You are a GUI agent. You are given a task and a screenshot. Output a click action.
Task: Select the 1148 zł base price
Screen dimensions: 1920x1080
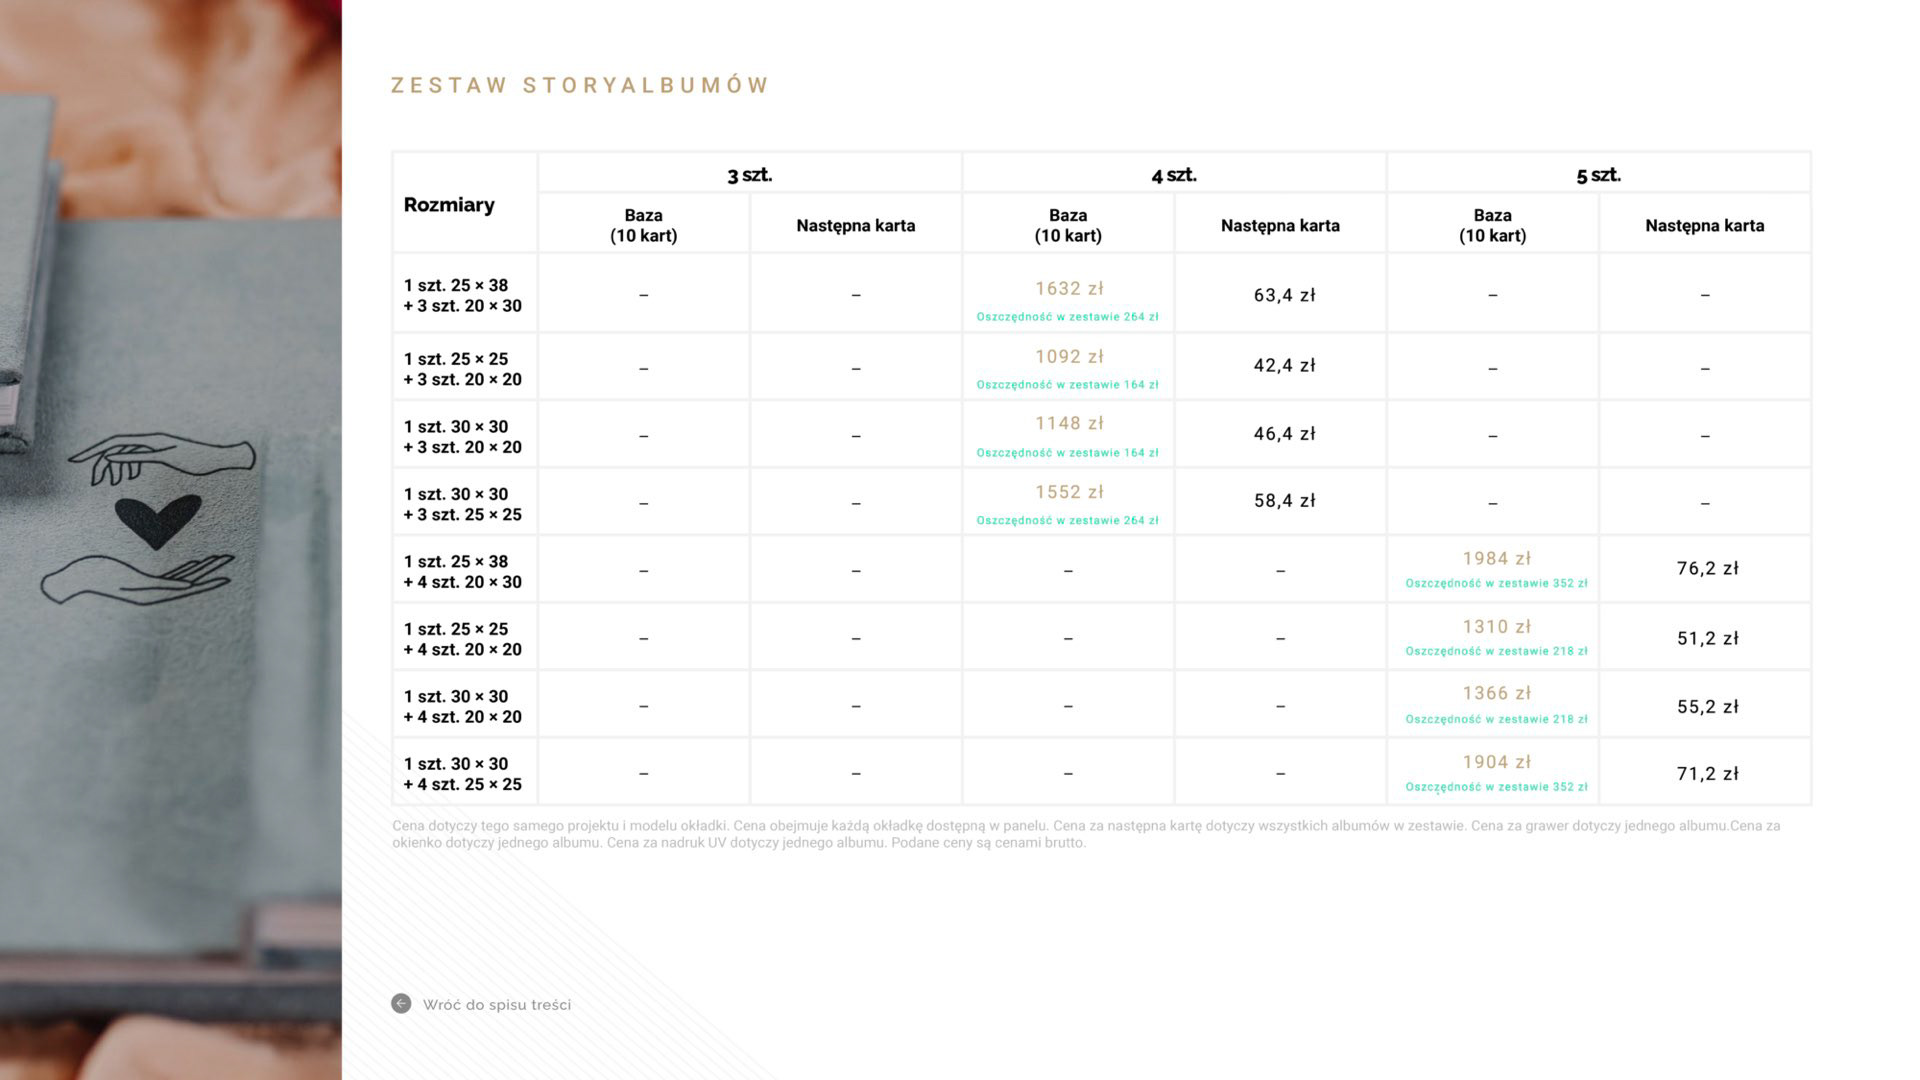point(1069,424)
